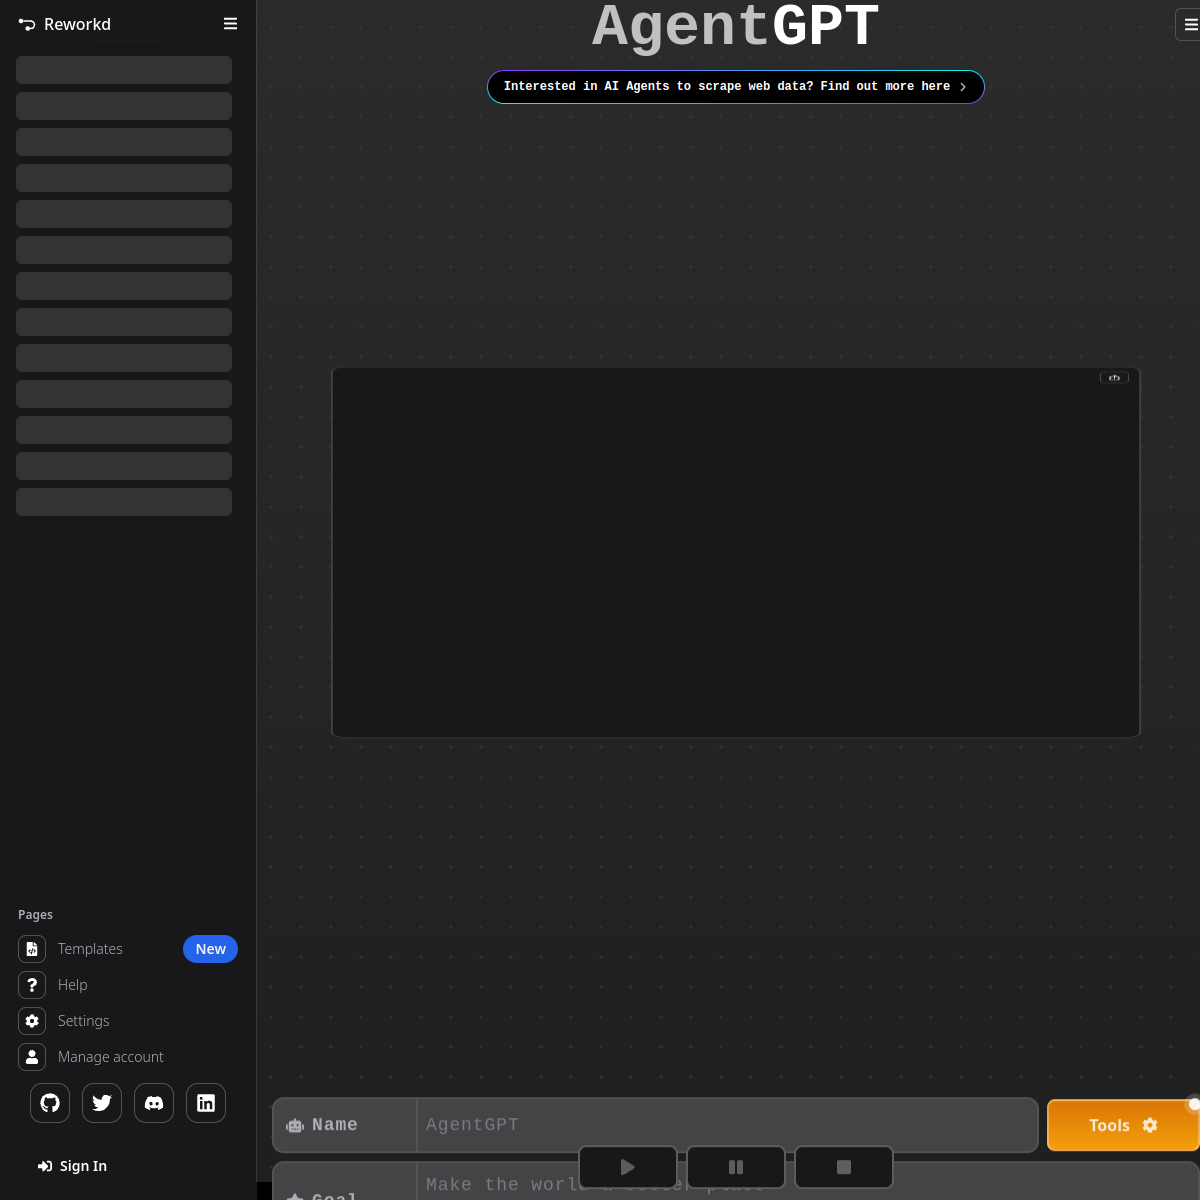Focus the agent Name input field
The height and width of the screenshot is (1200, 1200).
(727, 1125)
